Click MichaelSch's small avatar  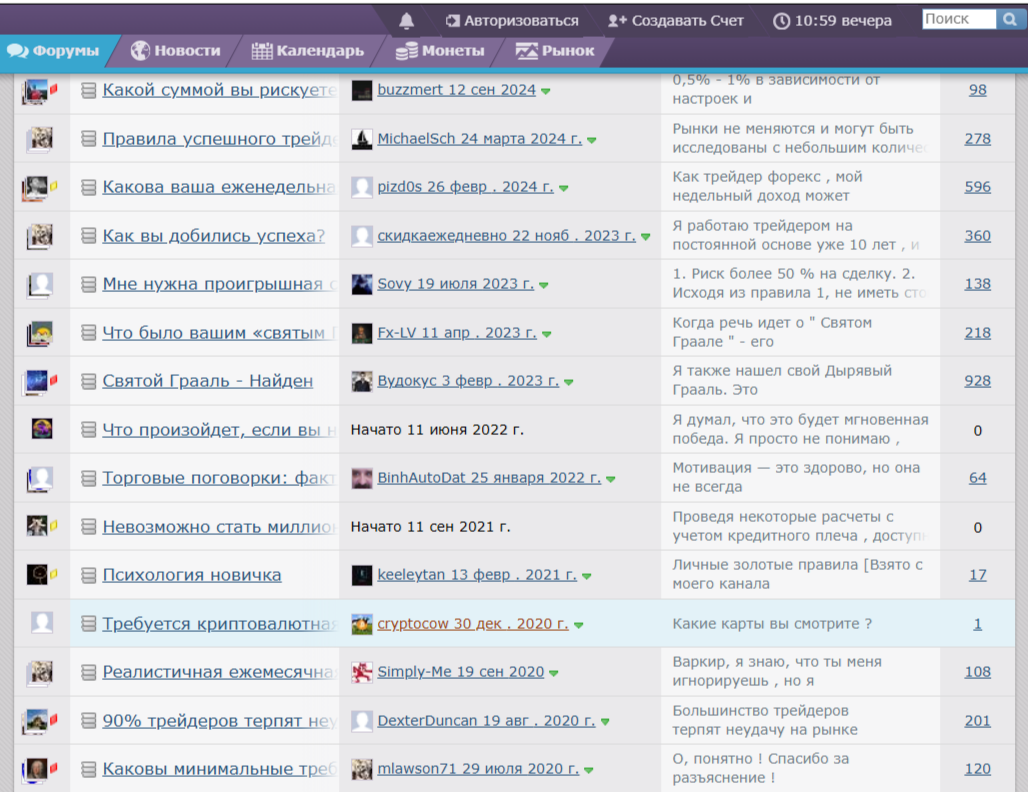click(x=362, y=139)
